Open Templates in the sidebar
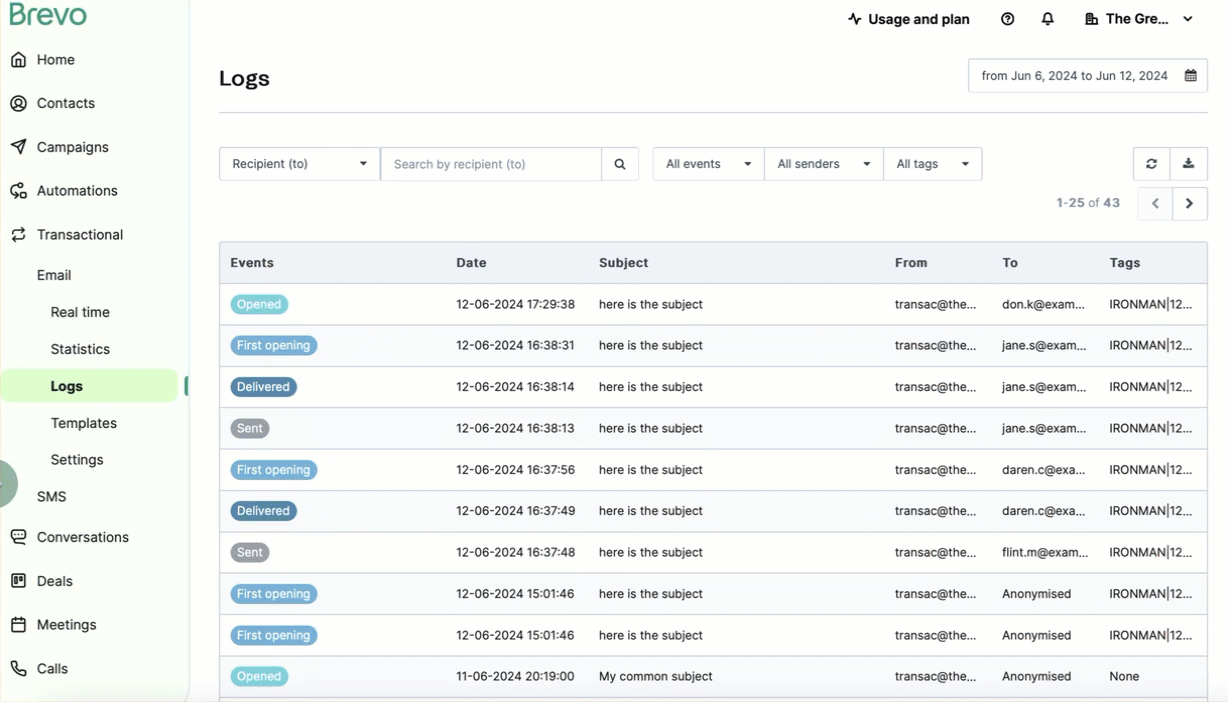 [84, 423]
